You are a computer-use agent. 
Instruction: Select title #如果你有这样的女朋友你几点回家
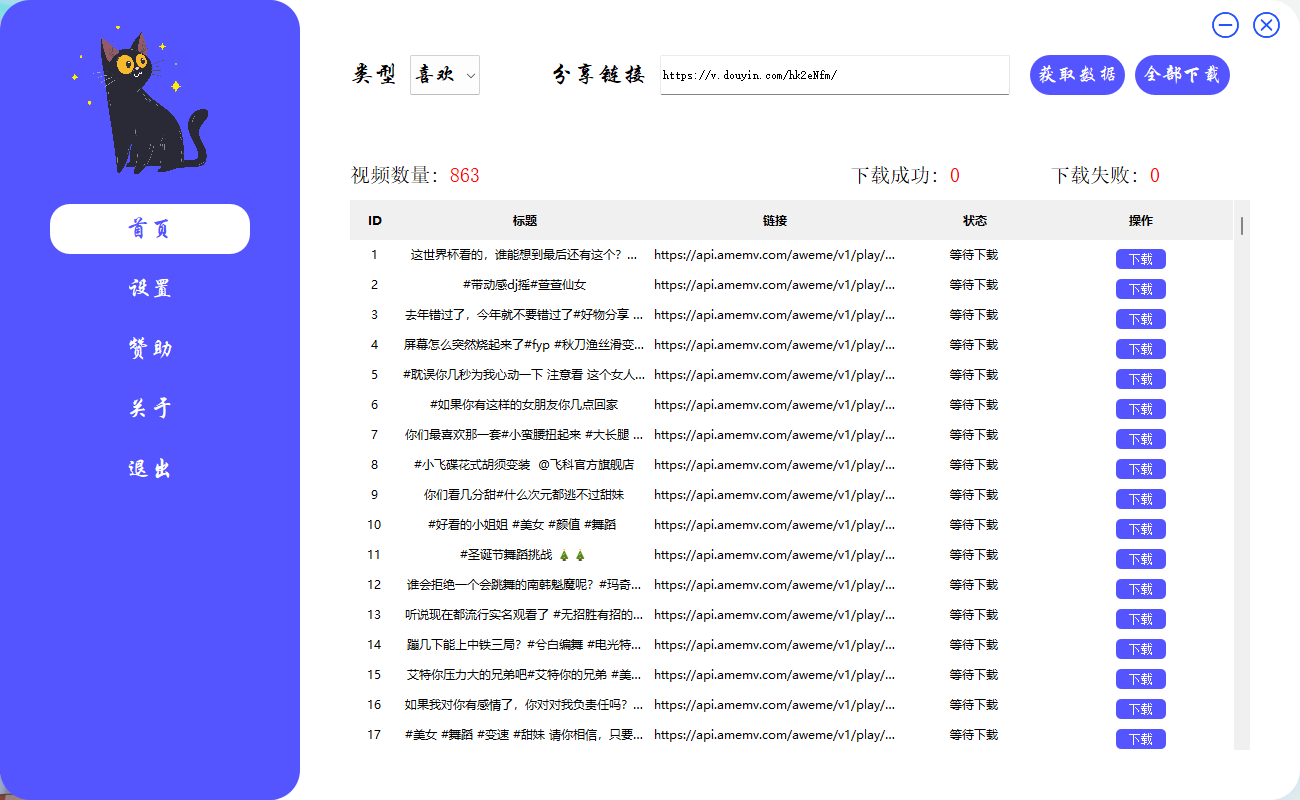click(x=525, y=405)
